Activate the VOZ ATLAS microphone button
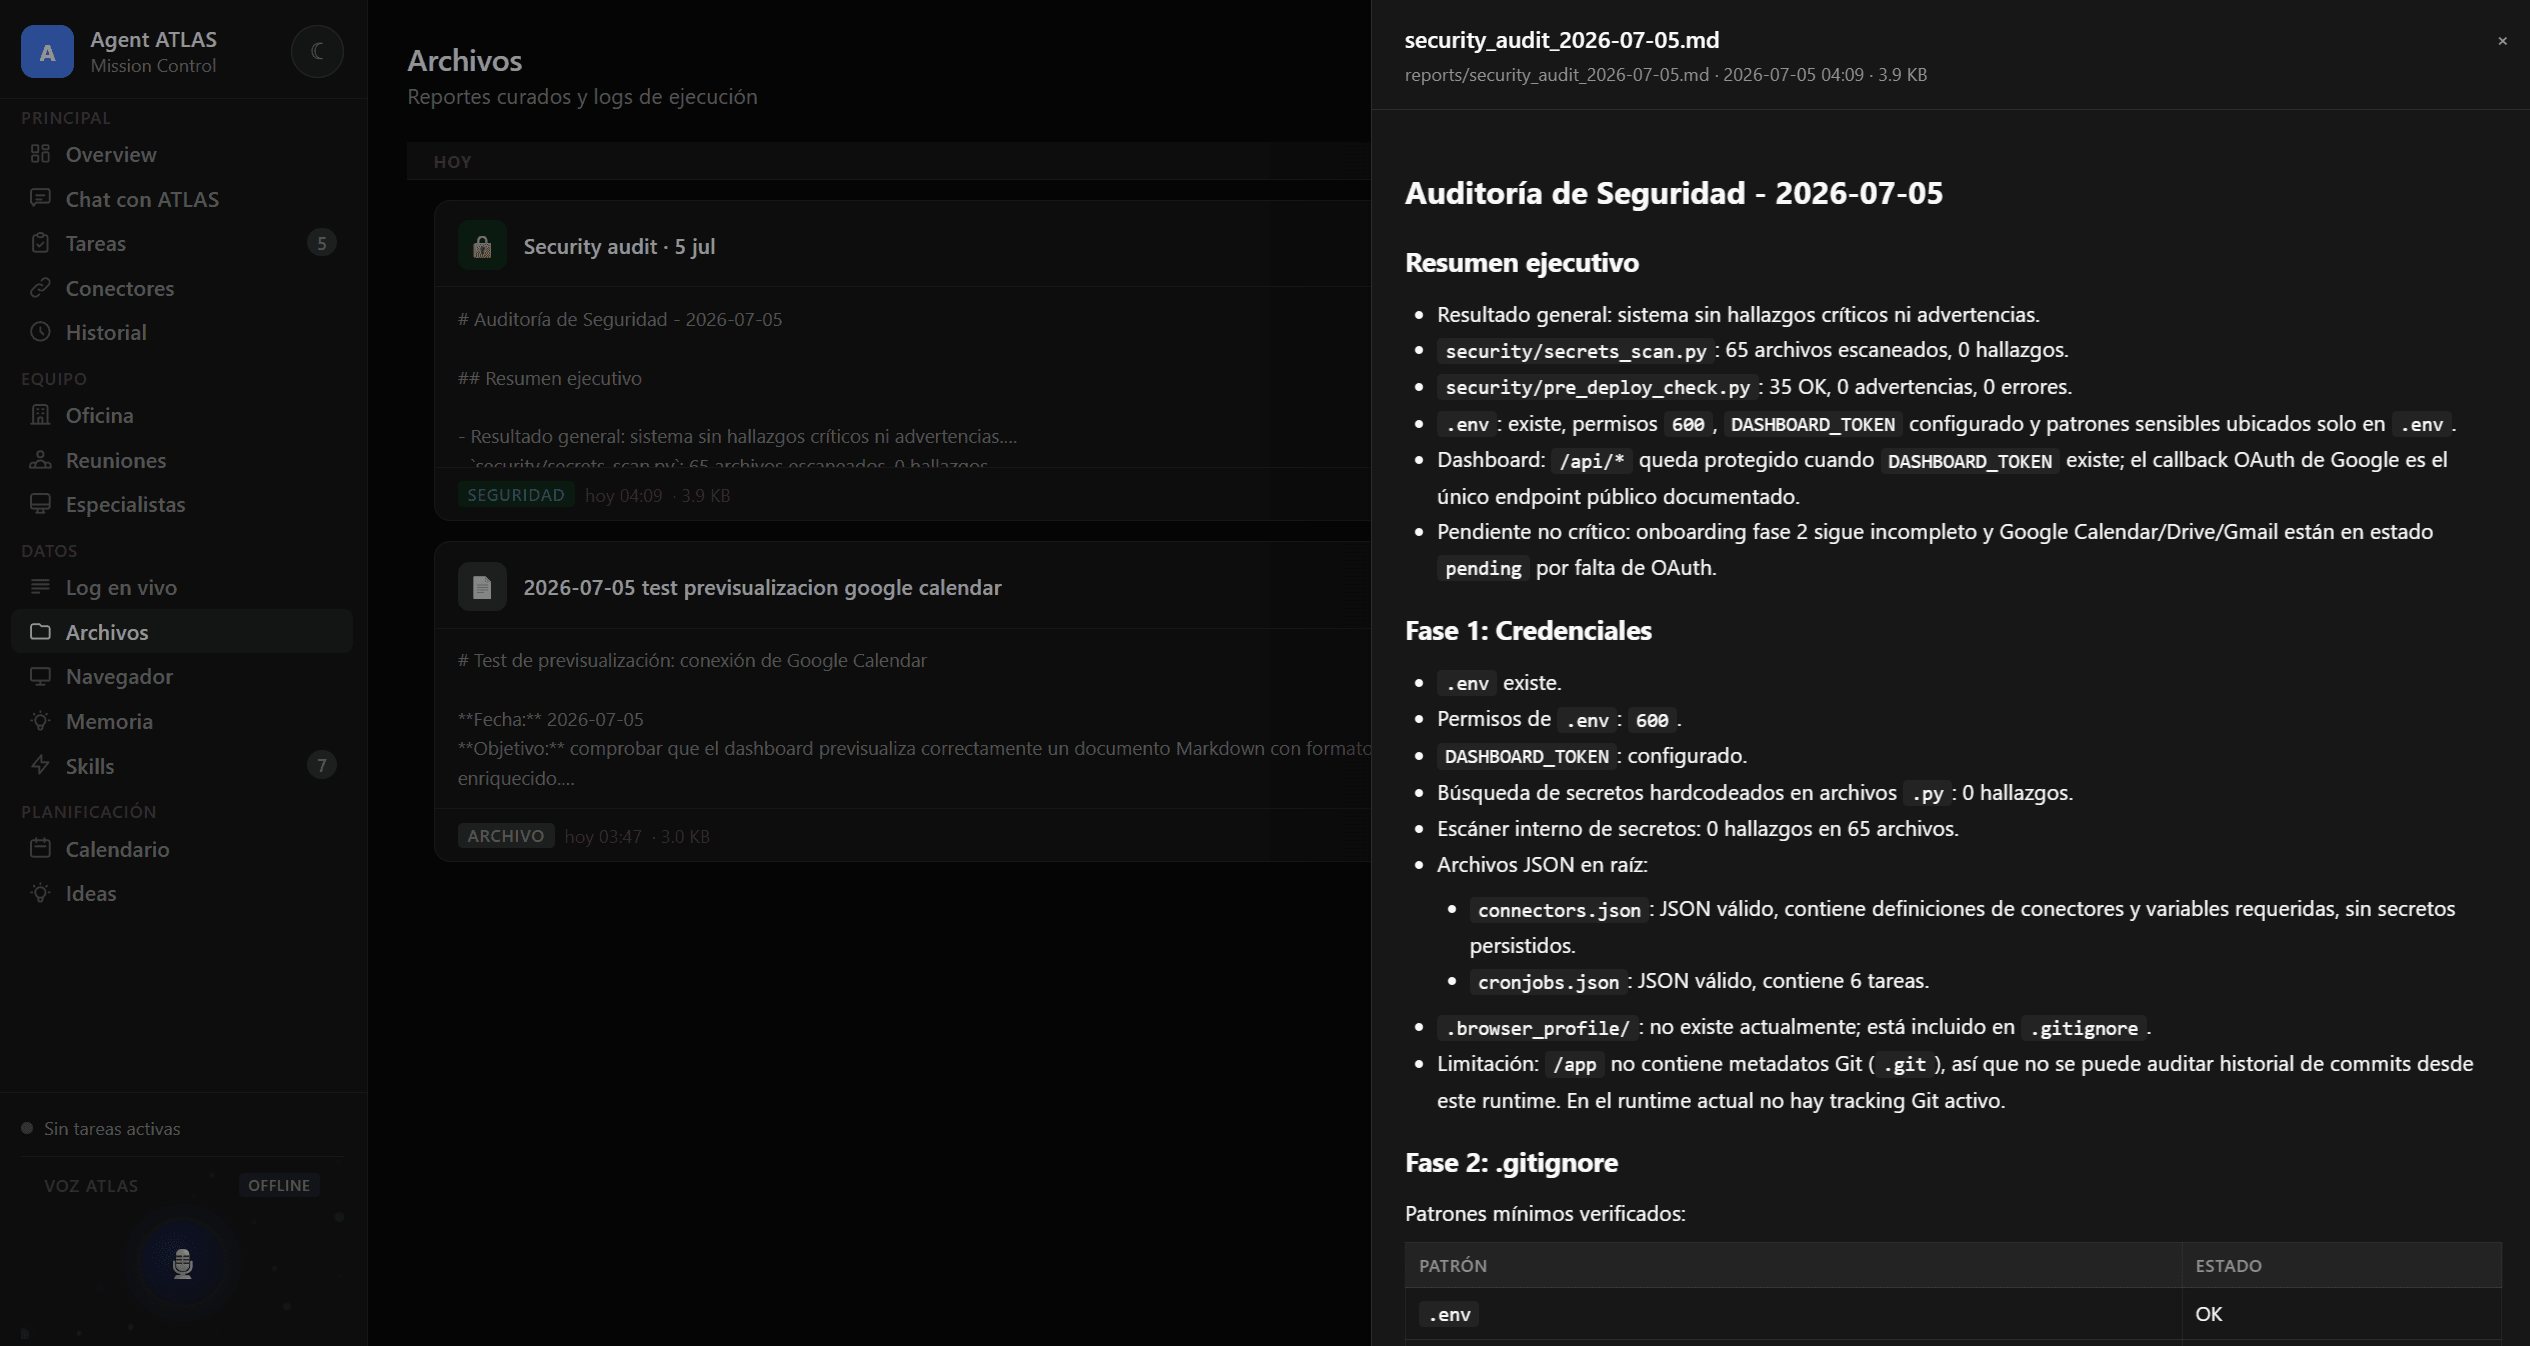Viewport: 2530px width, 1346px height. pos(182,1264)
